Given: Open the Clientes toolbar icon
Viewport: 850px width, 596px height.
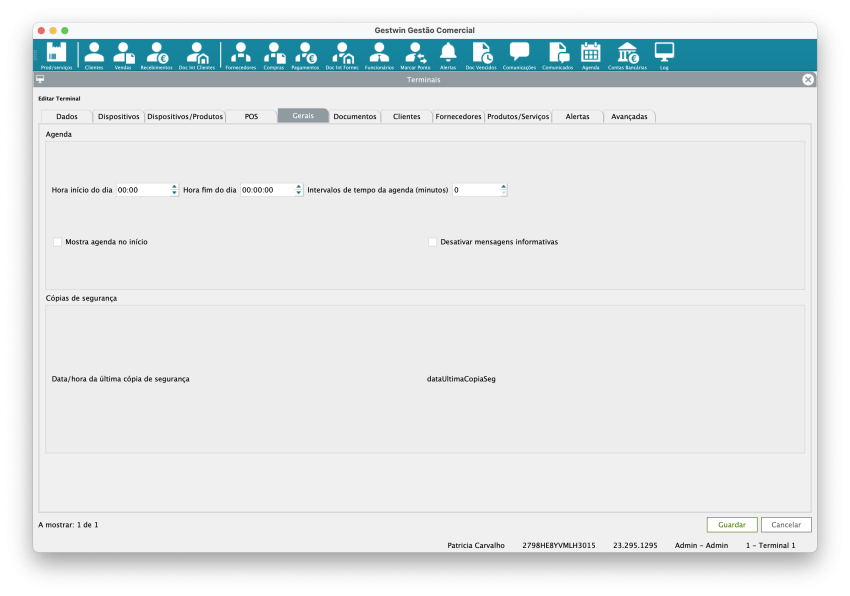Looking at the screenshot, I should 94,54.
